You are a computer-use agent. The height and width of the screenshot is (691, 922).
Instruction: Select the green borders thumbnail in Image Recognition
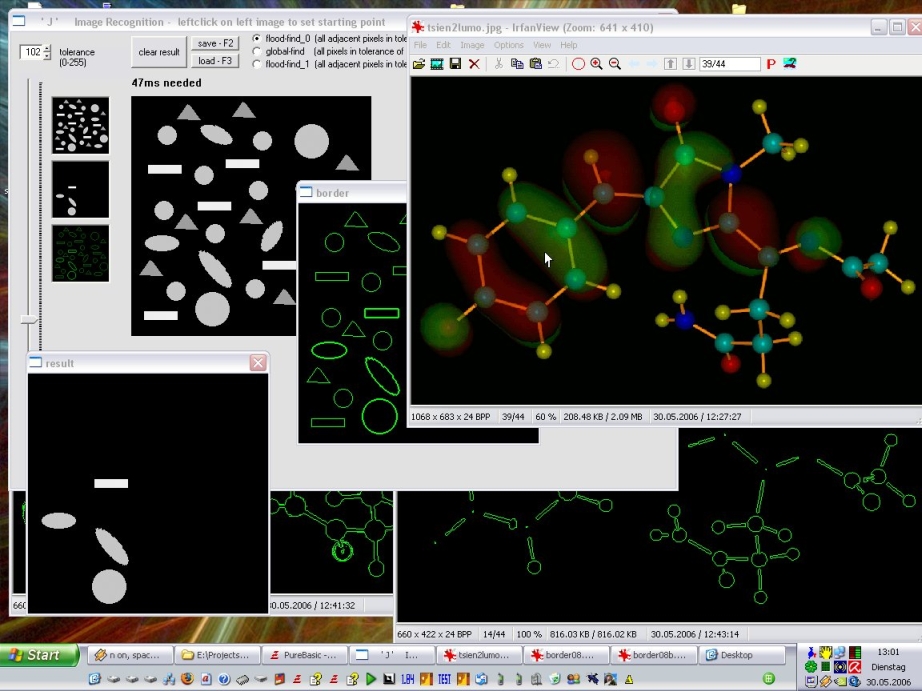(81, 253)
